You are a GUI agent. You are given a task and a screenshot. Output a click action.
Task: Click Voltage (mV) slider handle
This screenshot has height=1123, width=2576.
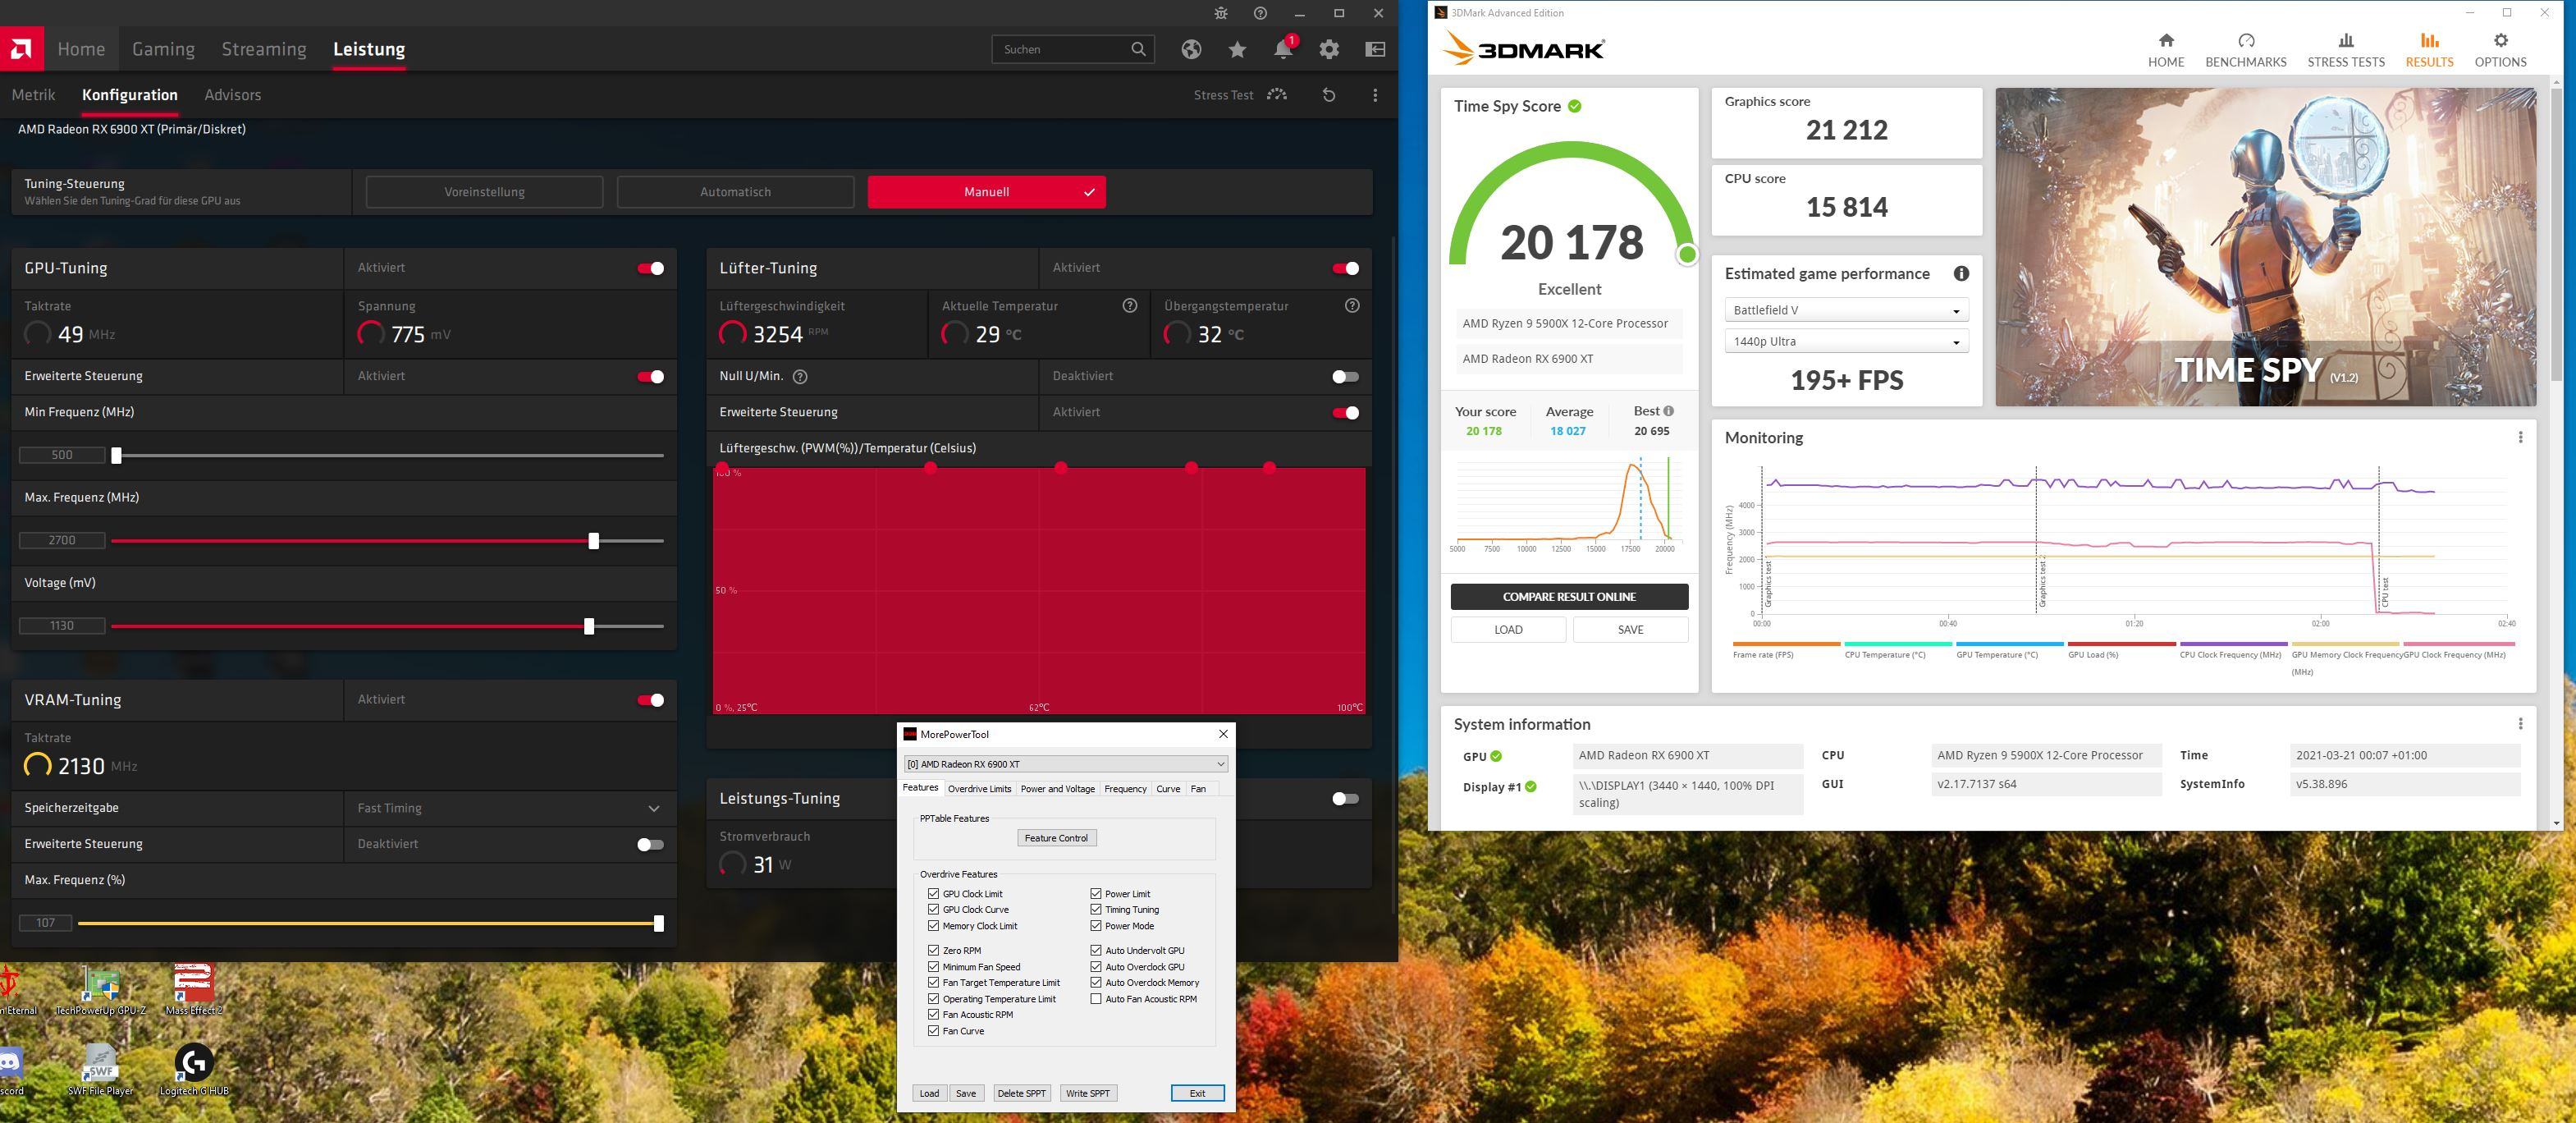(589, 626)
